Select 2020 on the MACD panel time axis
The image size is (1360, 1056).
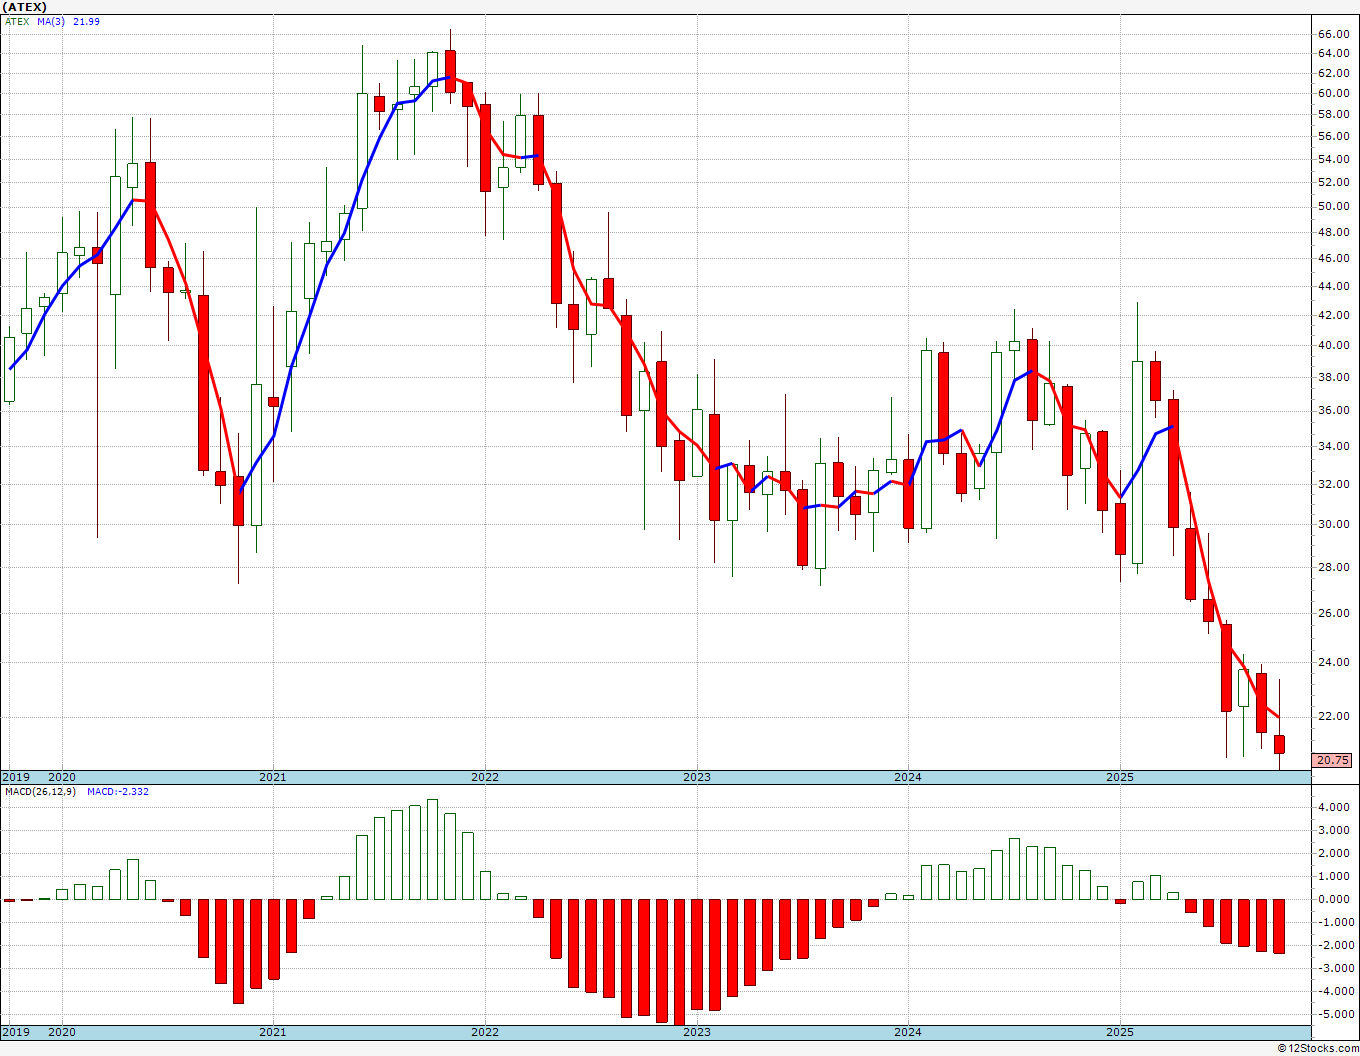click(62, 1032)
